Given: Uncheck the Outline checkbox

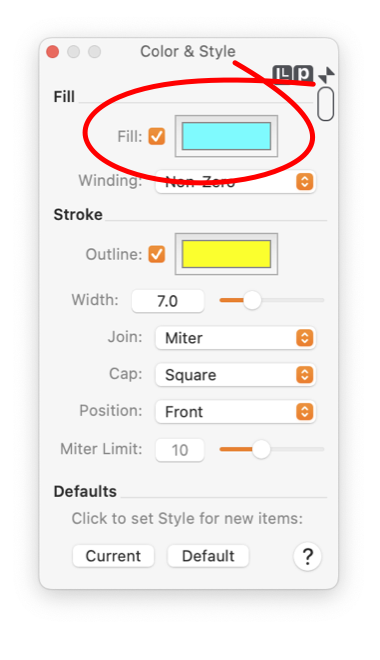Looking at the screenshot, I should (x=157, y=254).
